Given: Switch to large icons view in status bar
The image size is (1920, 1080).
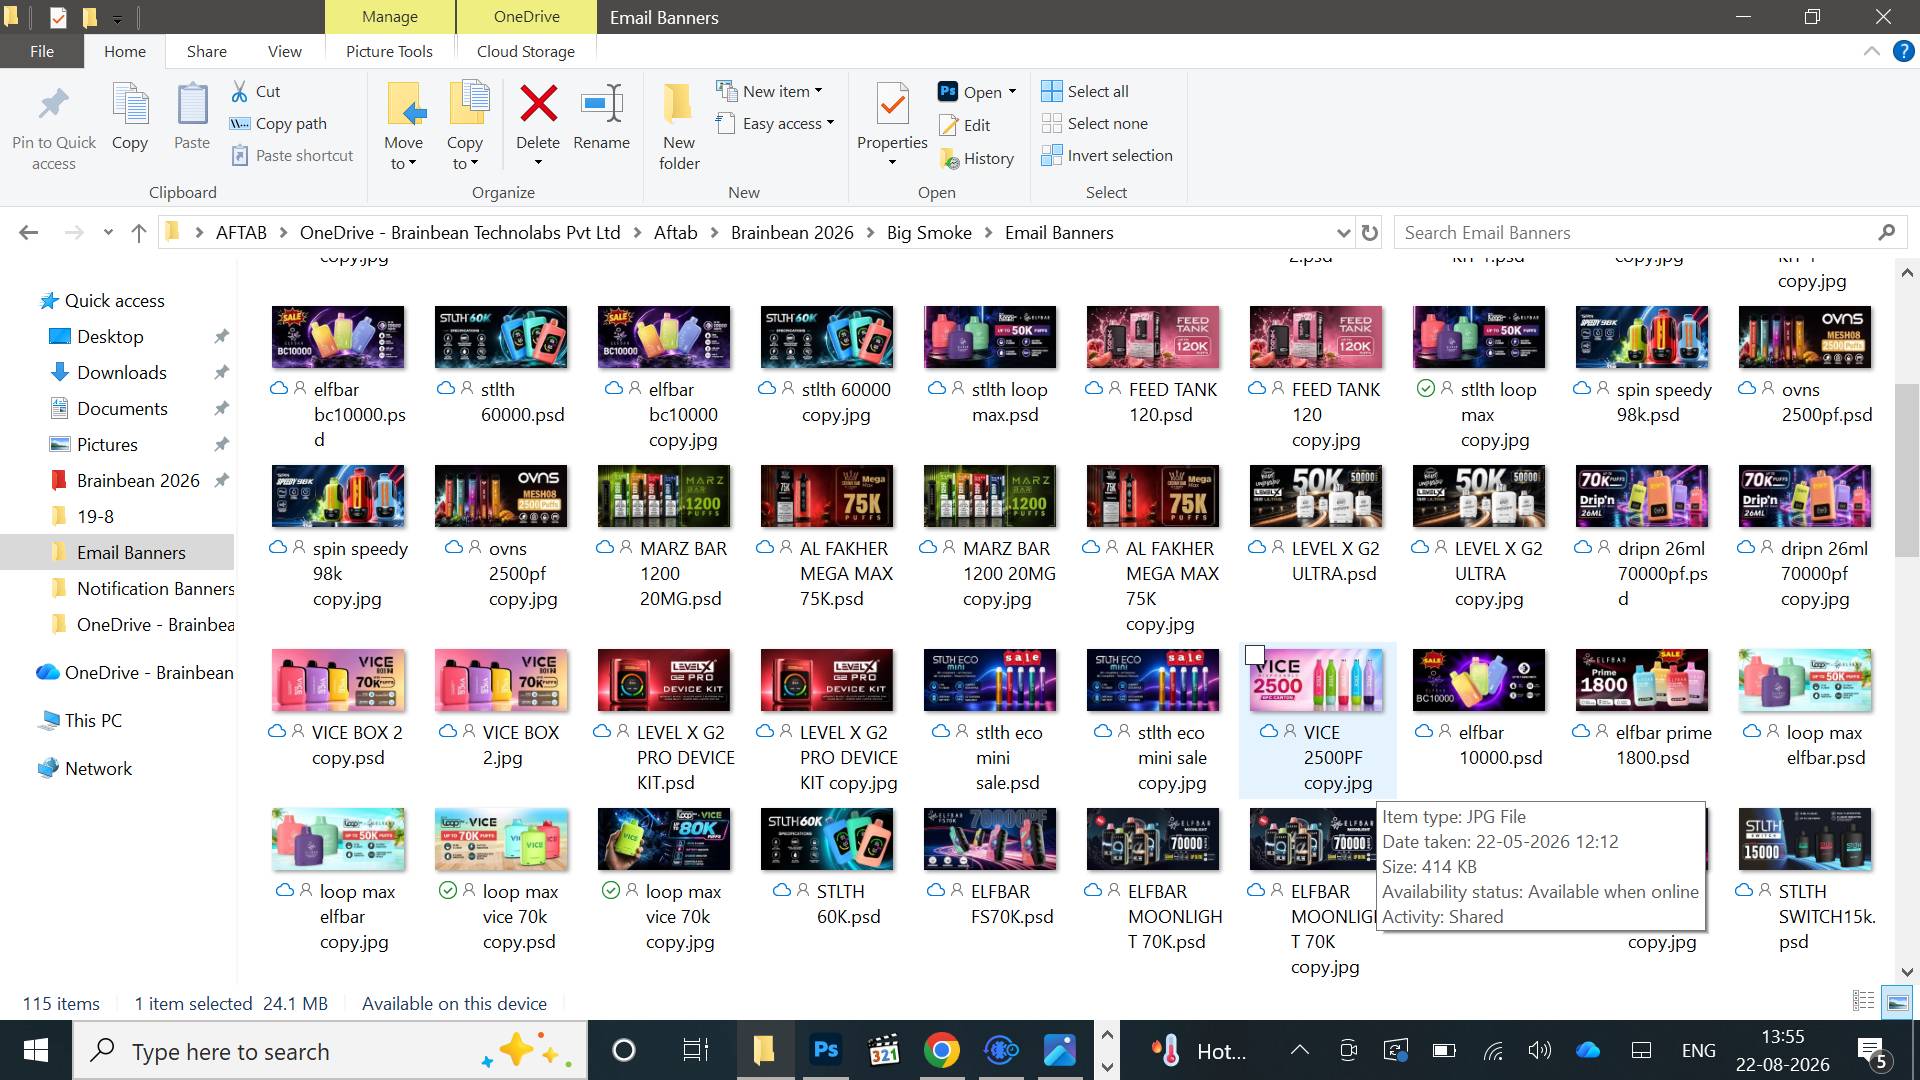Looking at the screenshot, I should (1896, 1002).
